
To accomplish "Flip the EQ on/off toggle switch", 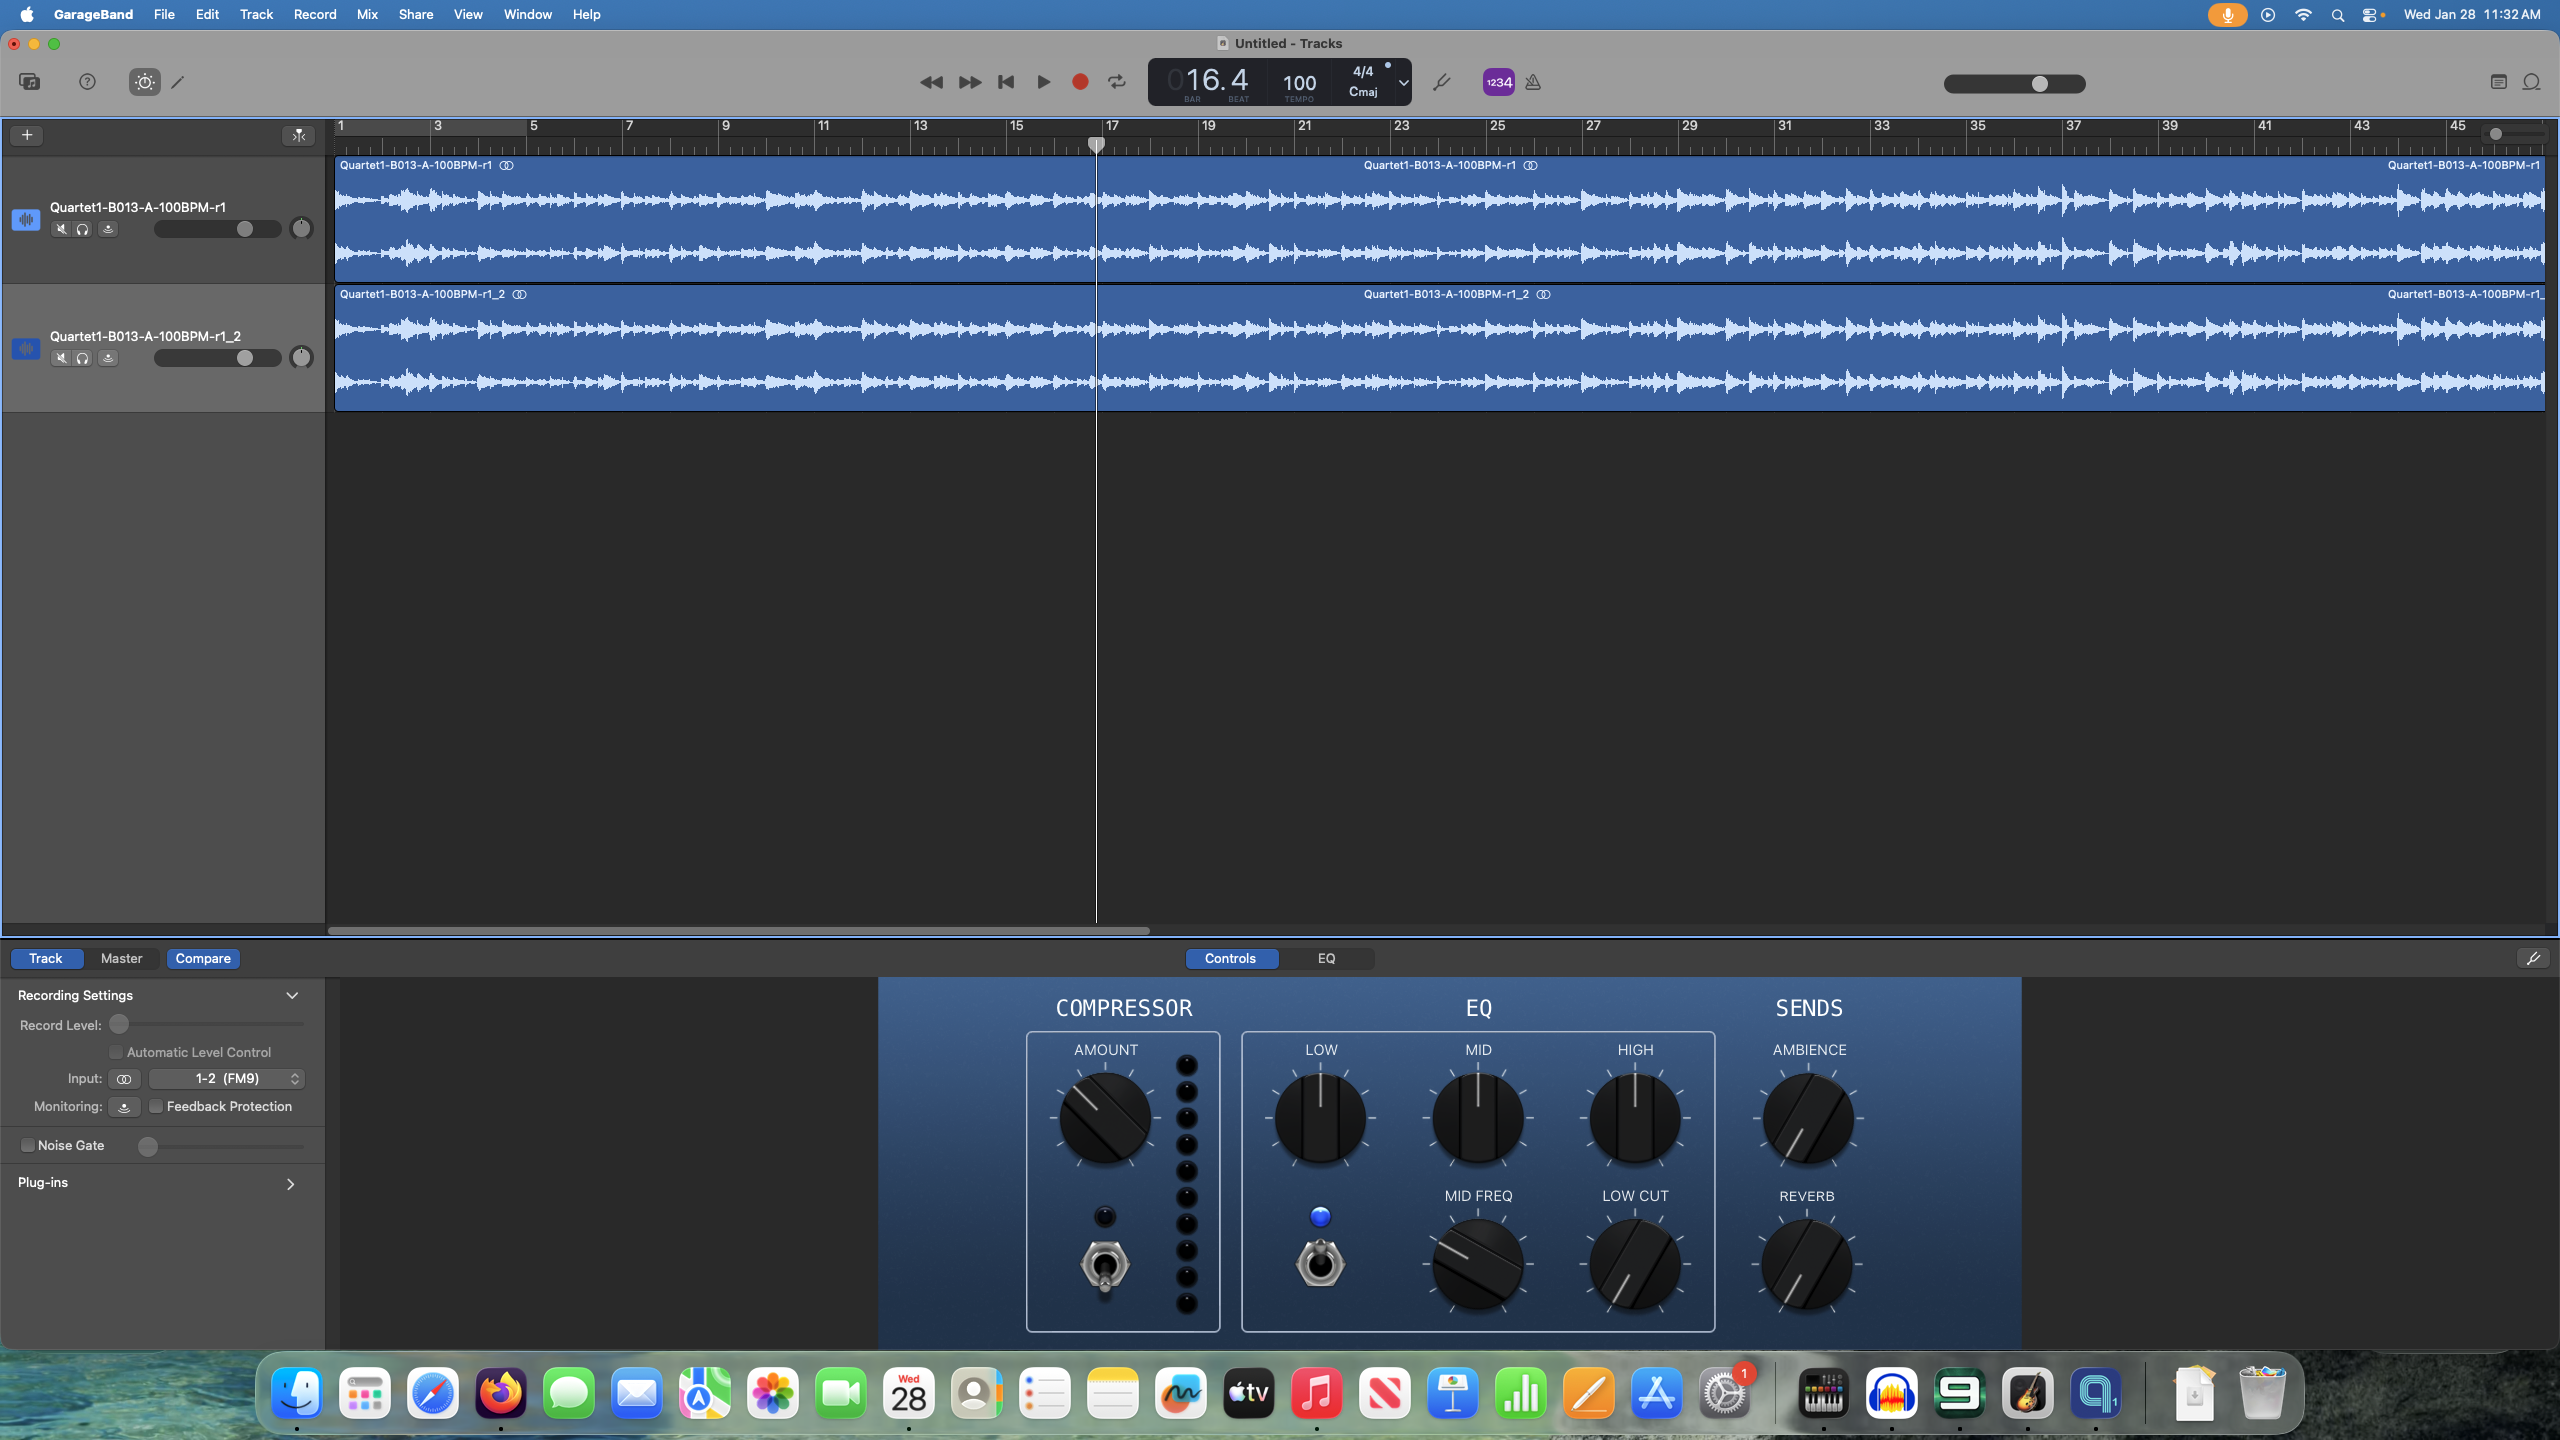I will click(1320, 1263).
